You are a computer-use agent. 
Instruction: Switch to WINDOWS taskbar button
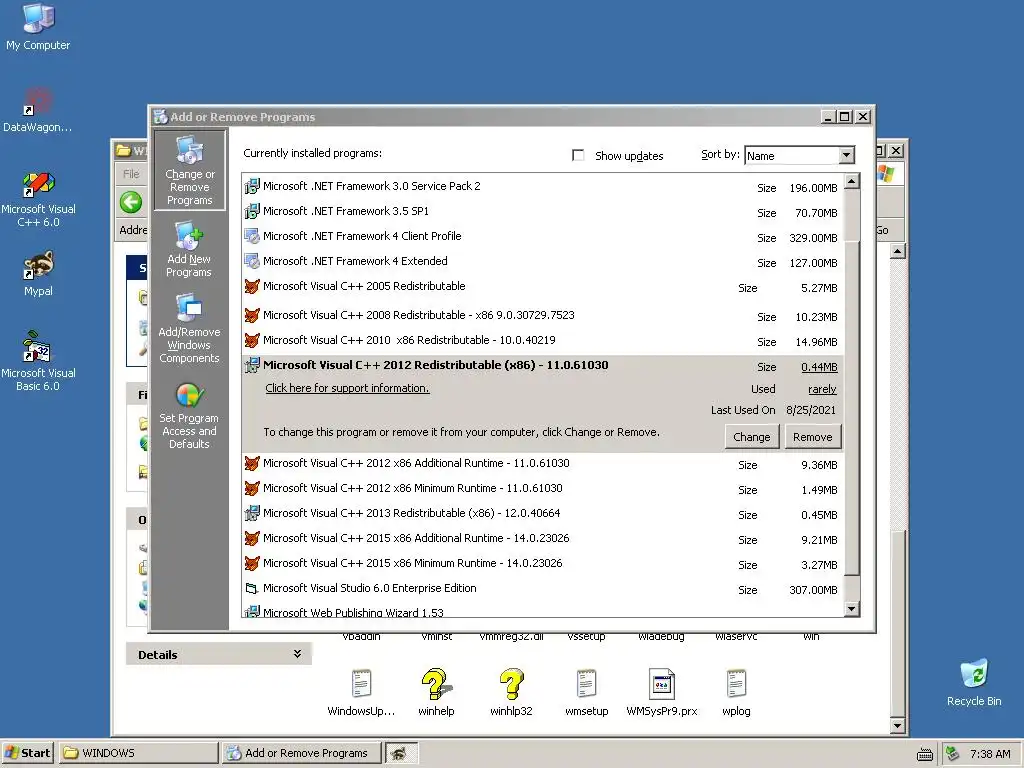tap(138, 753)
